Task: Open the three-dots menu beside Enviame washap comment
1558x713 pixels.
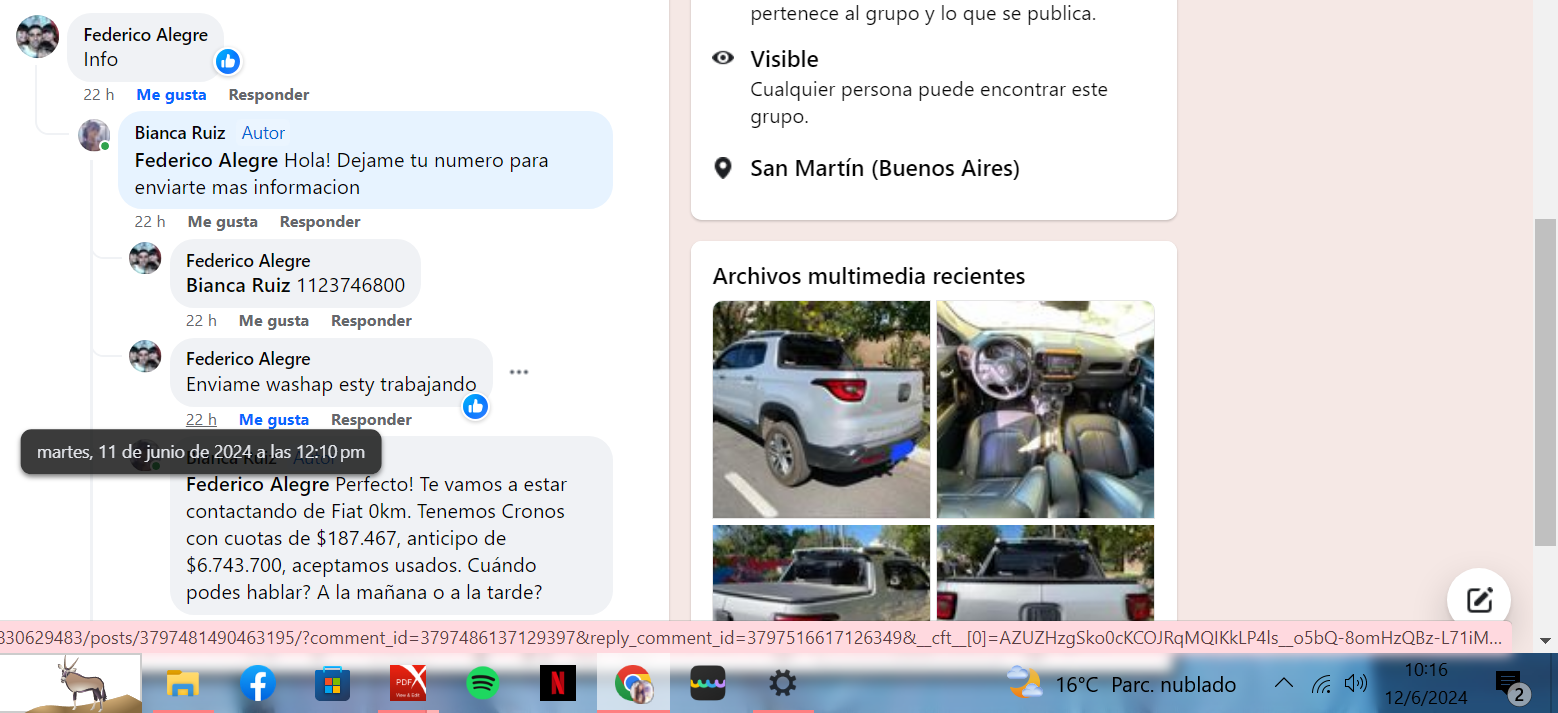Action: (x=518, y=372)
